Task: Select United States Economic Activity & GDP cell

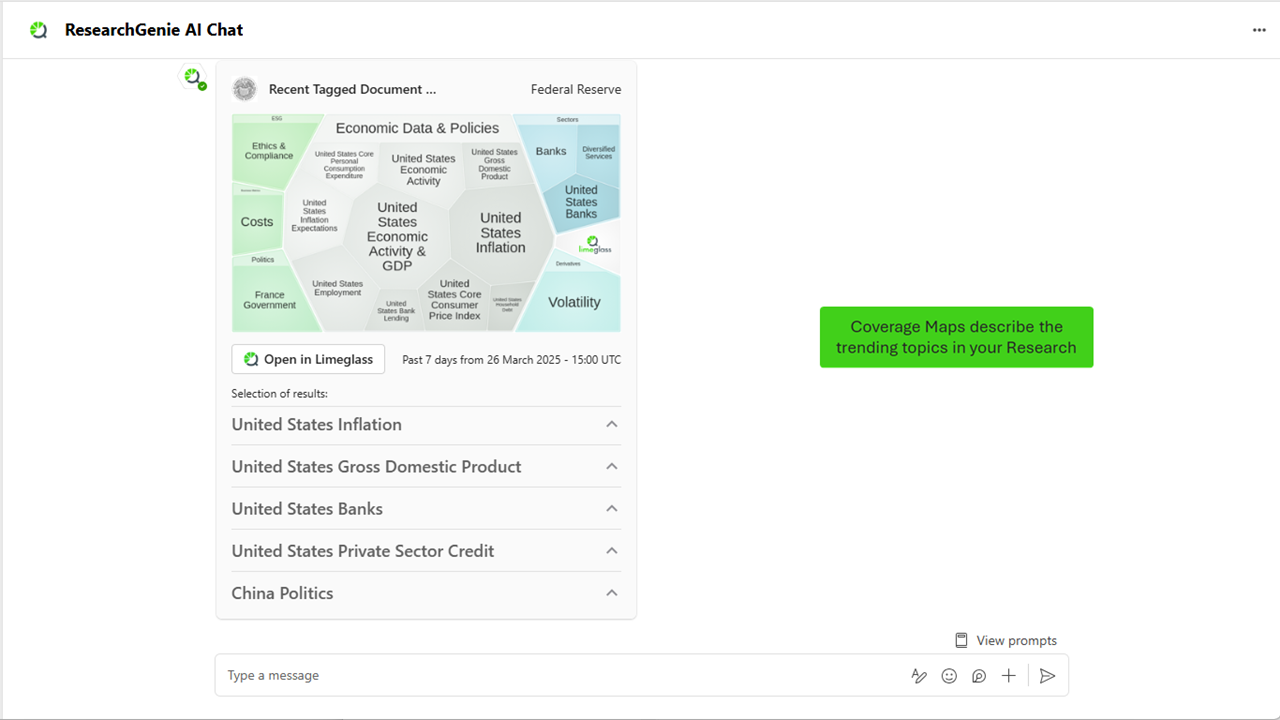Action: (397, 236)
